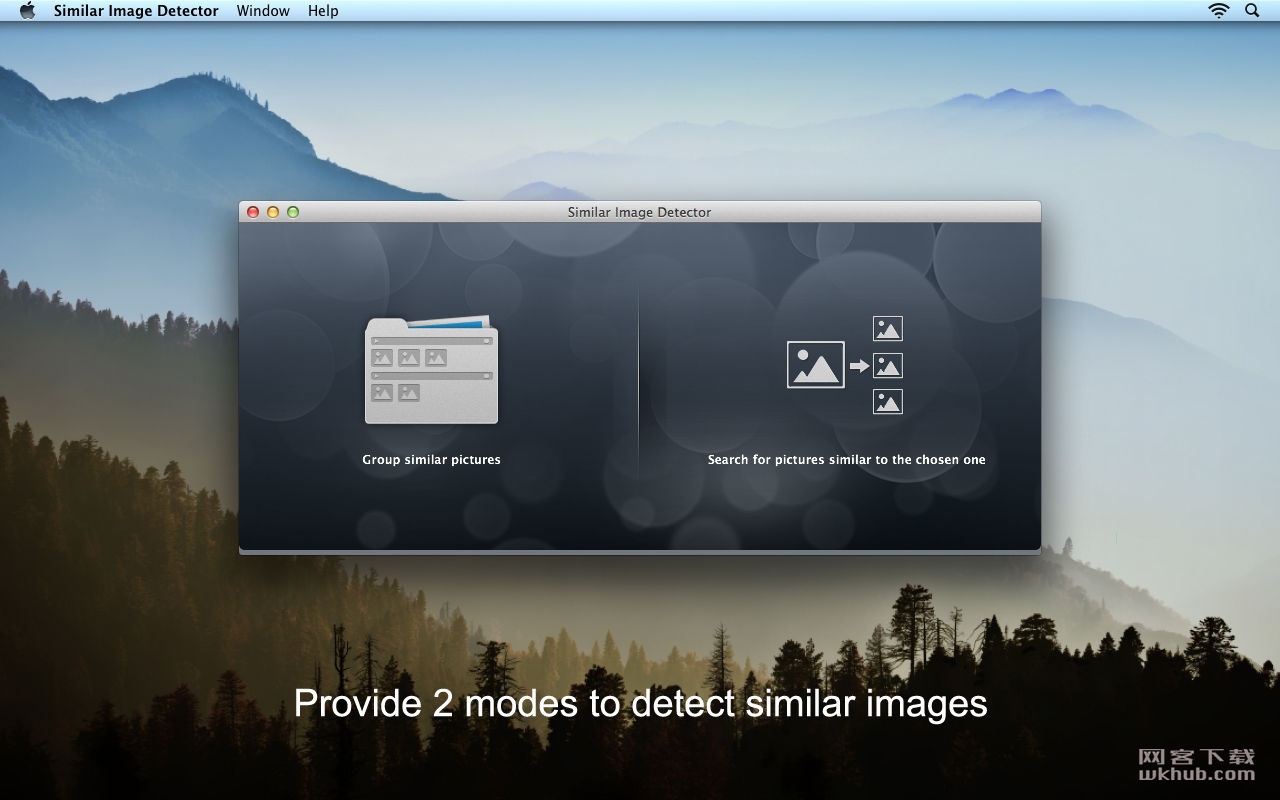The image size is (1280, 800).
Task: Click the large source image icon
Action: click(x=816, y=365)
